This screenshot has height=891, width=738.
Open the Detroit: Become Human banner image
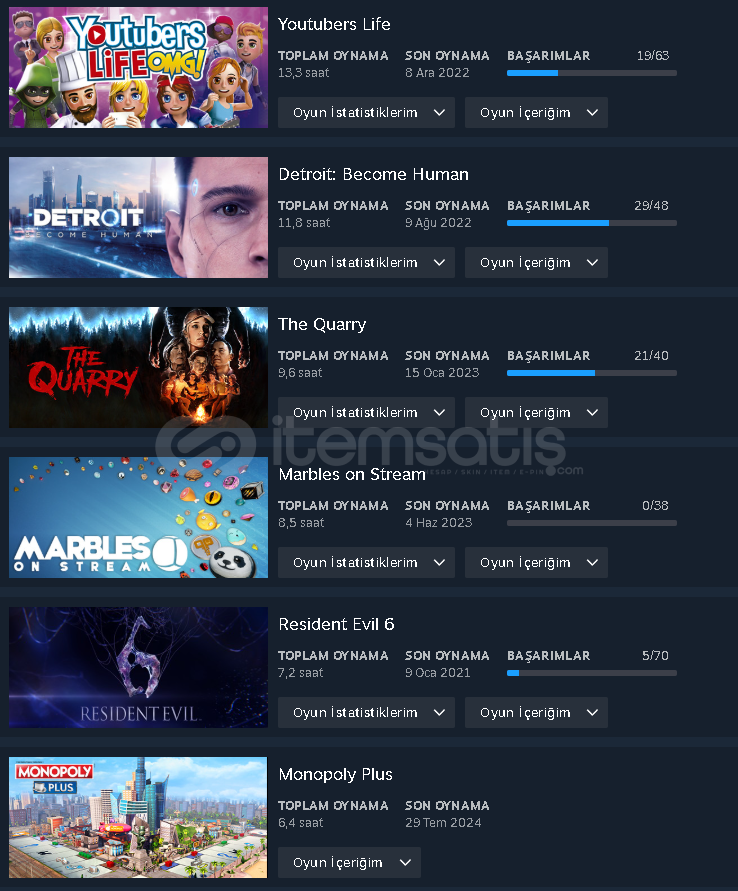tap(138, 217)
